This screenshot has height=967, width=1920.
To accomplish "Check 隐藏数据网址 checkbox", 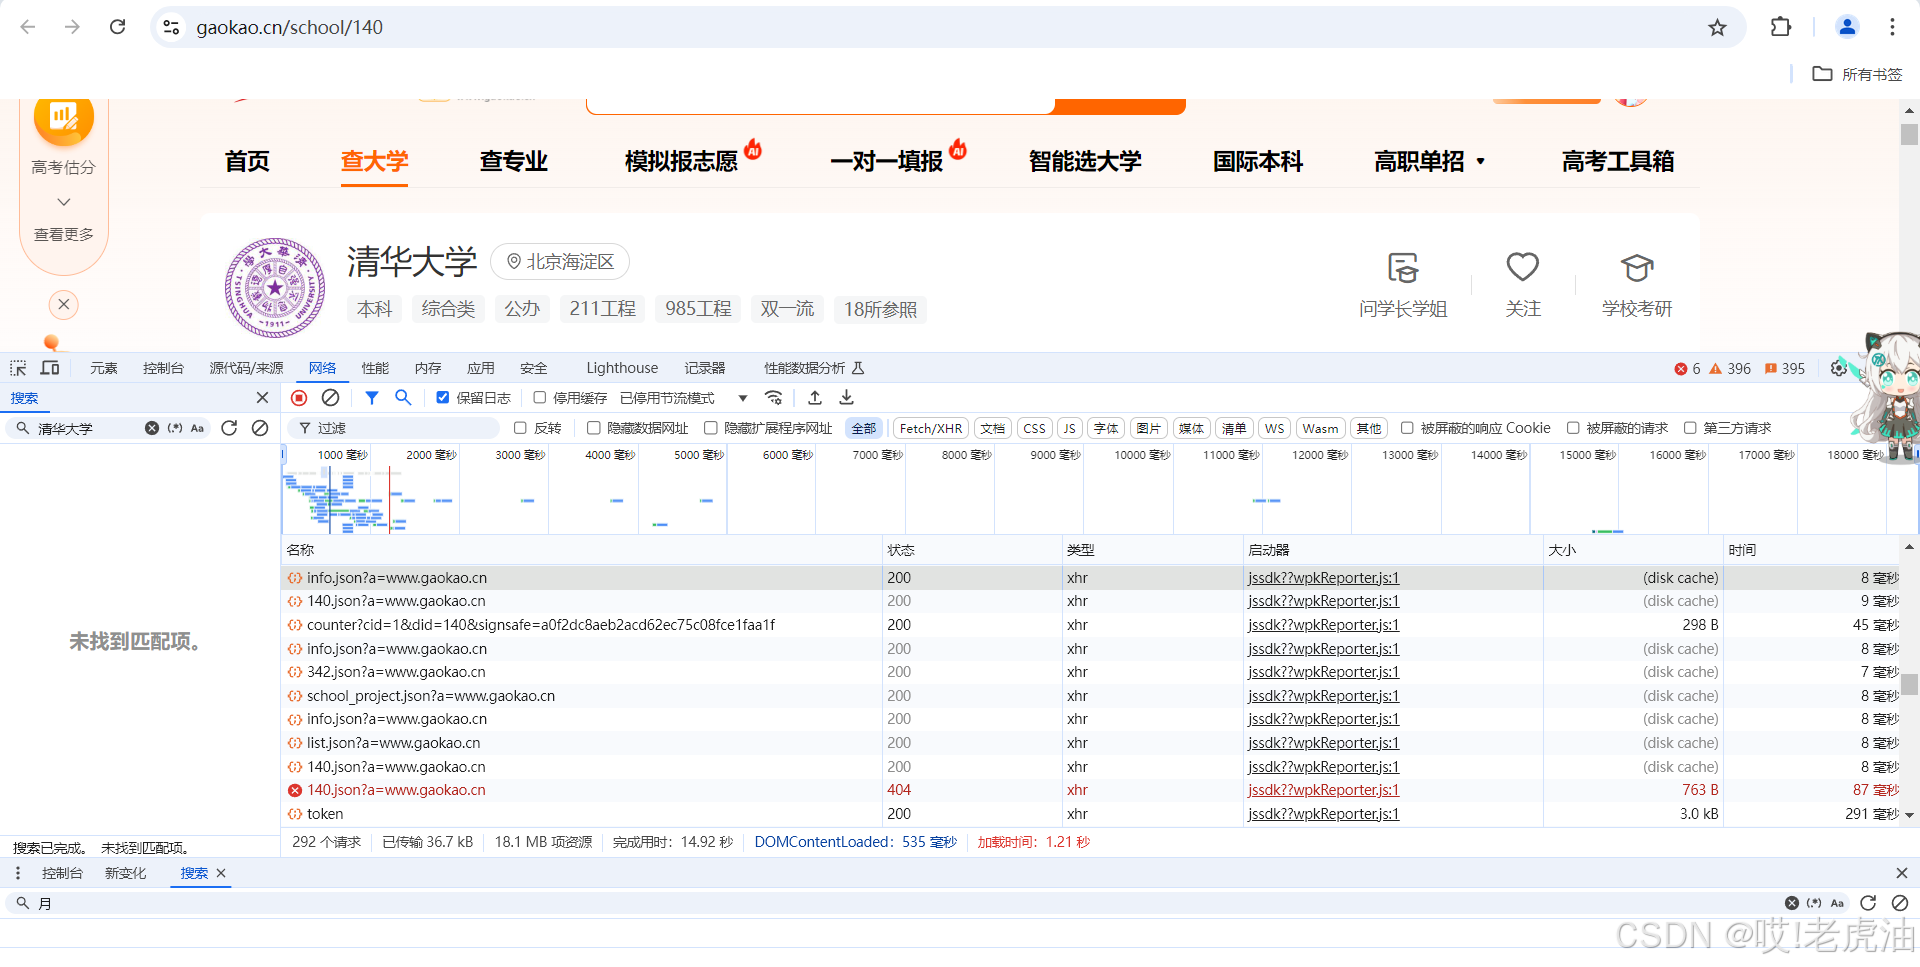I will [594, 428].
